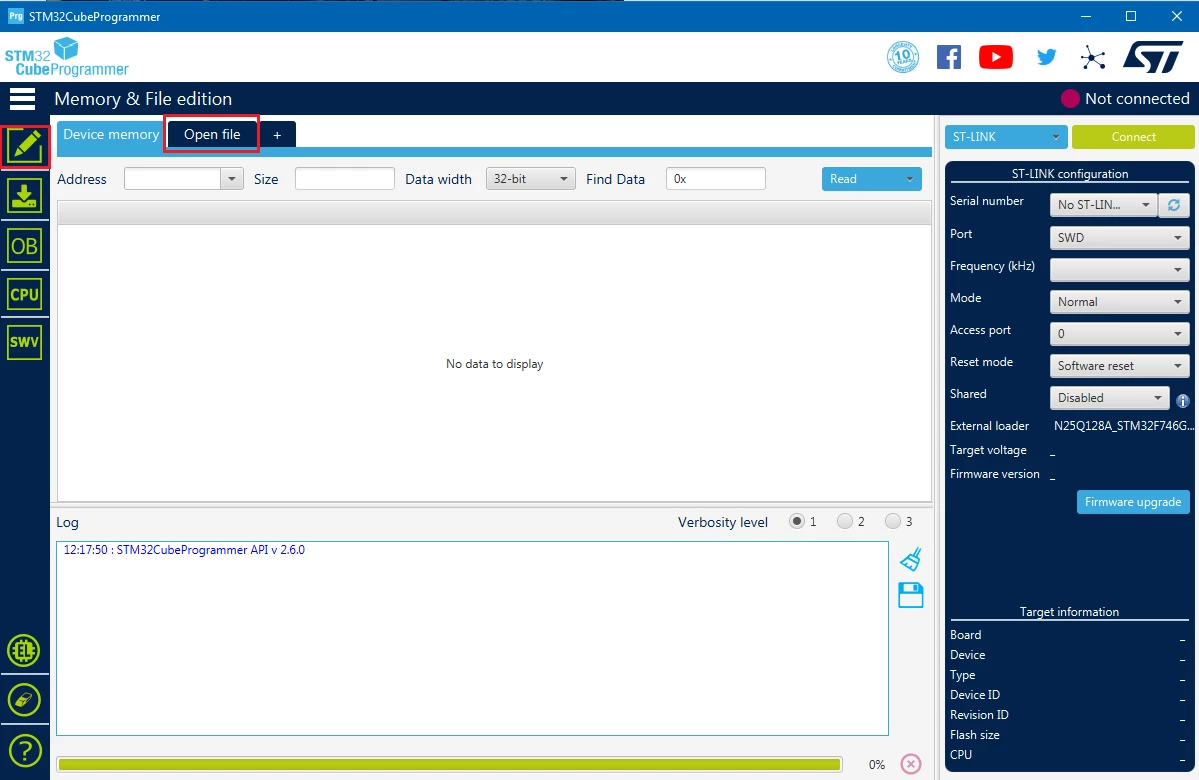Open Erasing & Programming download icon
The width and height of the screenshot is (1199, 780).
pyautogui.click(x=24, y=197)
